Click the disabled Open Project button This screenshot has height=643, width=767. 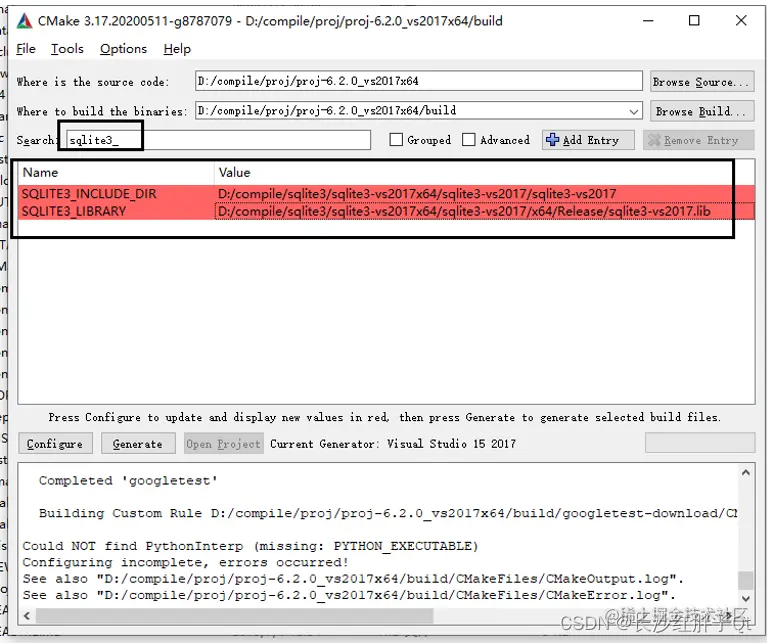coord(224,443)
